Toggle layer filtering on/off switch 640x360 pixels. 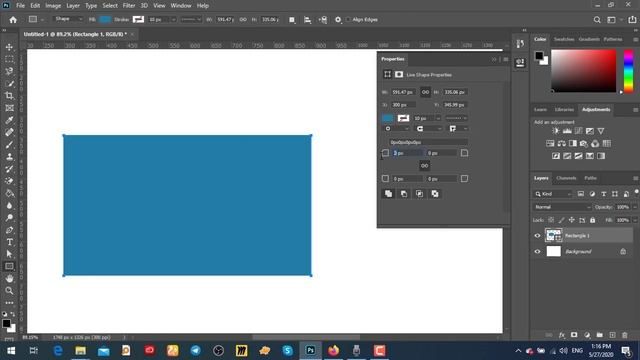tap(636, 192)
